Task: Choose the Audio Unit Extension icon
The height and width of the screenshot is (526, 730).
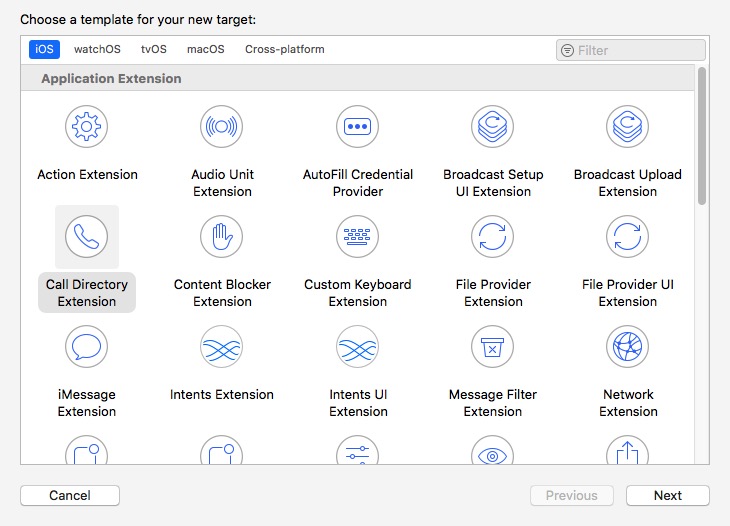Action: (222, 126)
